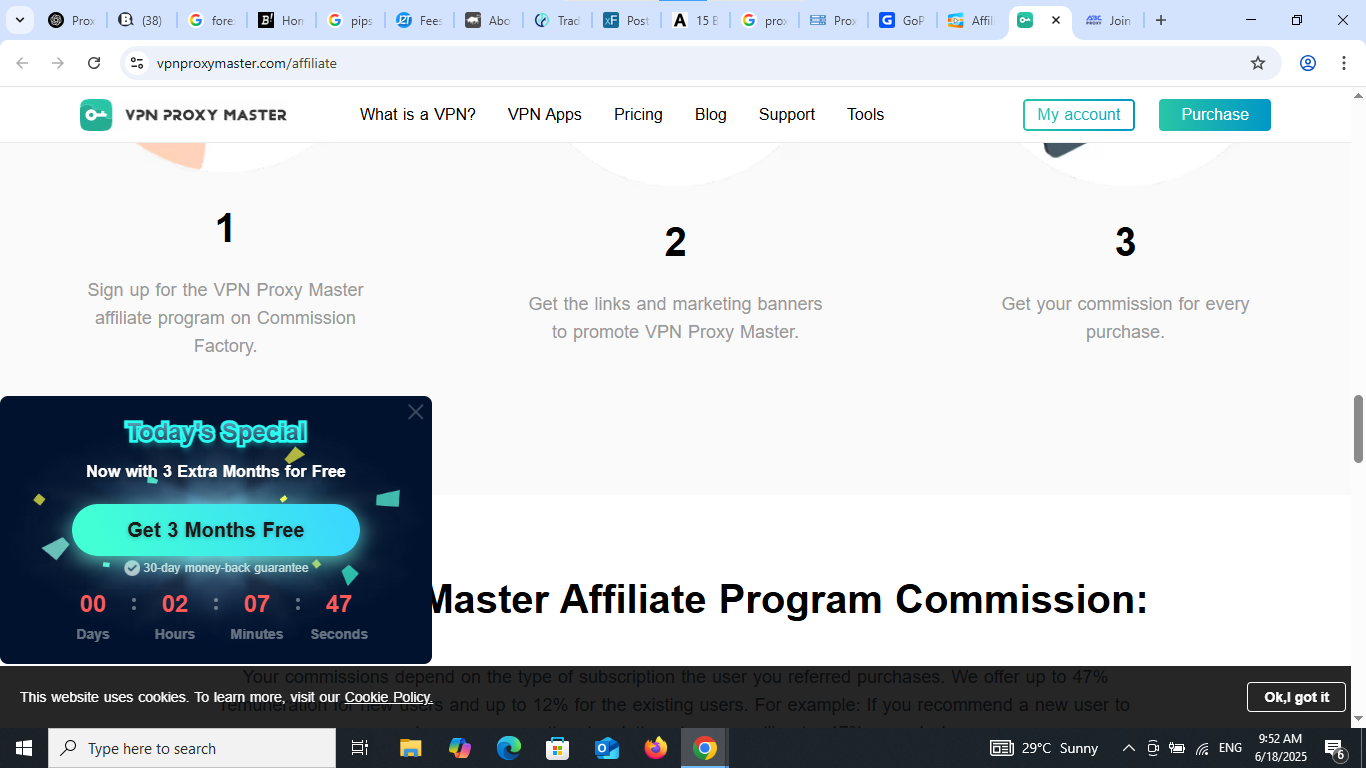Open the Wi-Fi network tray icon
The width and height of the screenshot is (1366, 768).
pos(1202,748)
